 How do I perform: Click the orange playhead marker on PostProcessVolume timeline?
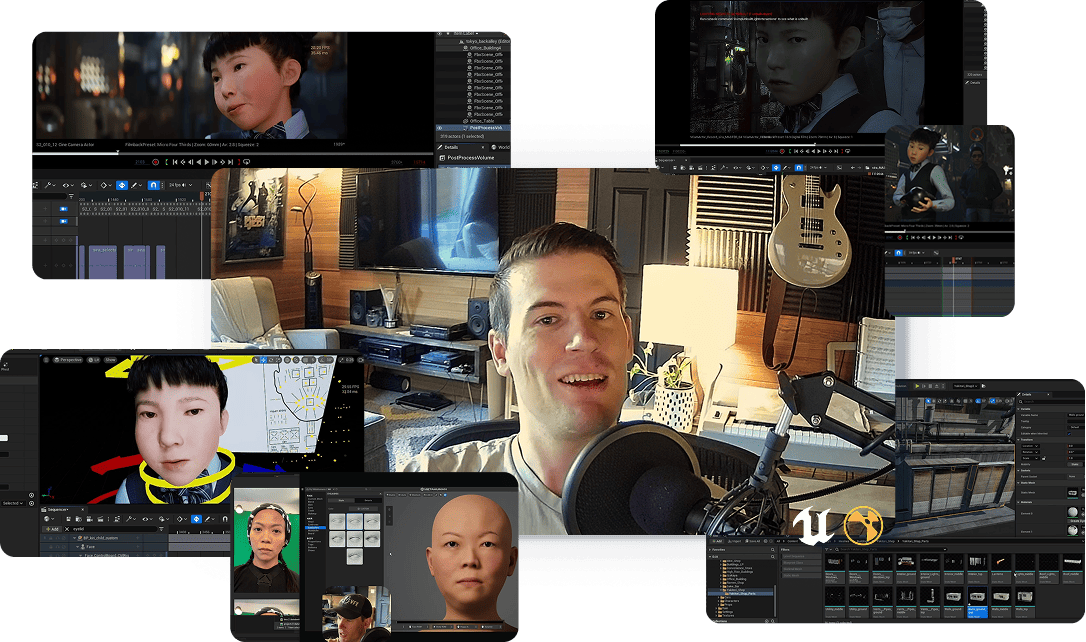click(202, 196)
